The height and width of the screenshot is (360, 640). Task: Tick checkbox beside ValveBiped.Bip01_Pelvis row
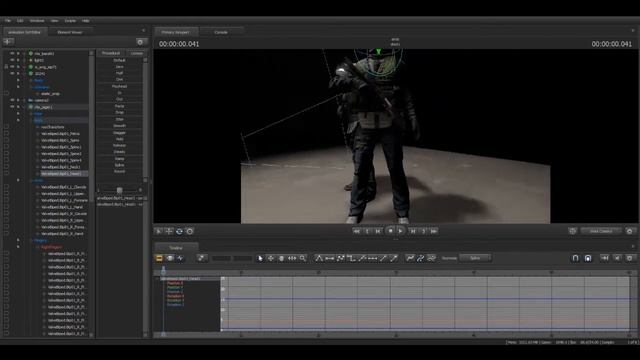(6, 133)
